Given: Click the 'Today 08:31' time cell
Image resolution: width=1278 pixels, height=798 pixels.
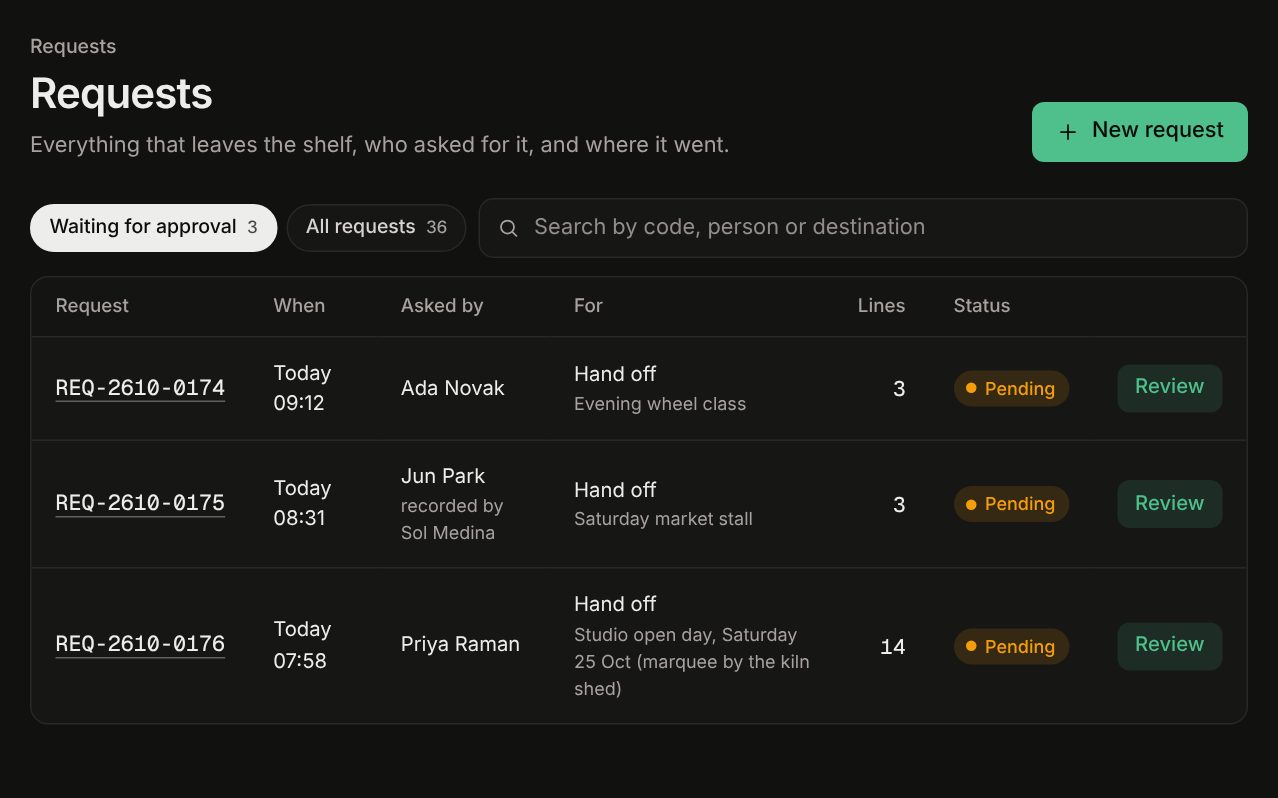Looking at the screenshot, I should 302,503.
